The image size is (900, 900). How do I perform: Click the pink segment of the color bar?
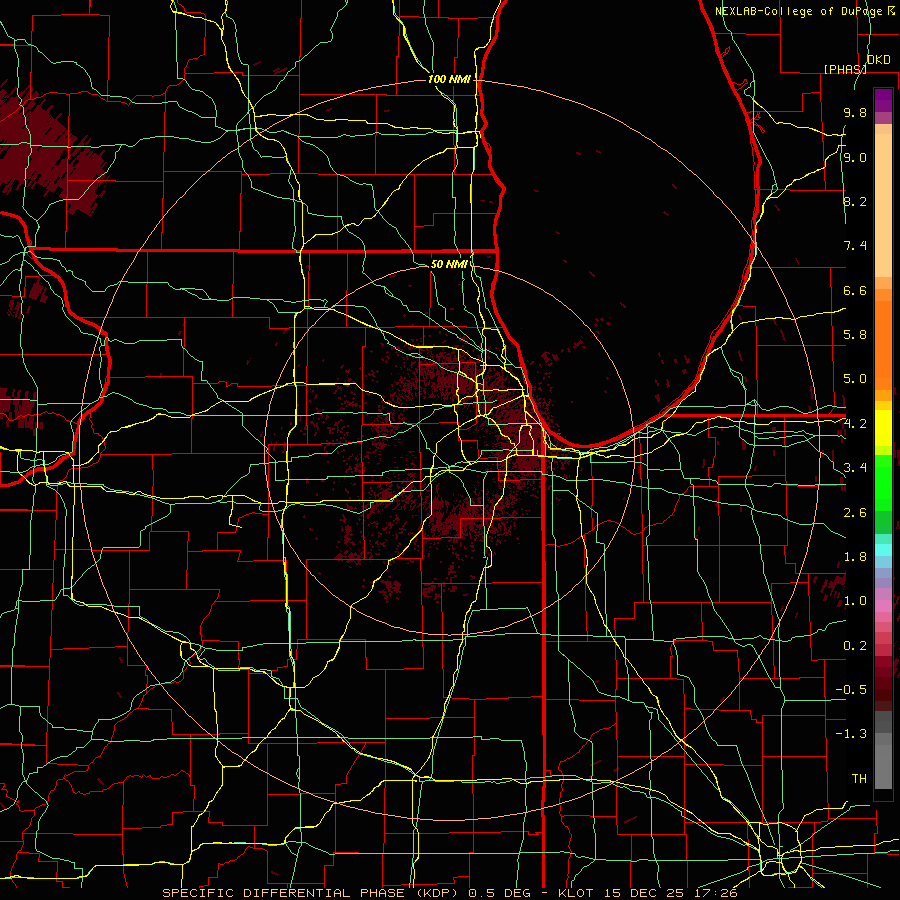click(883, 606)
